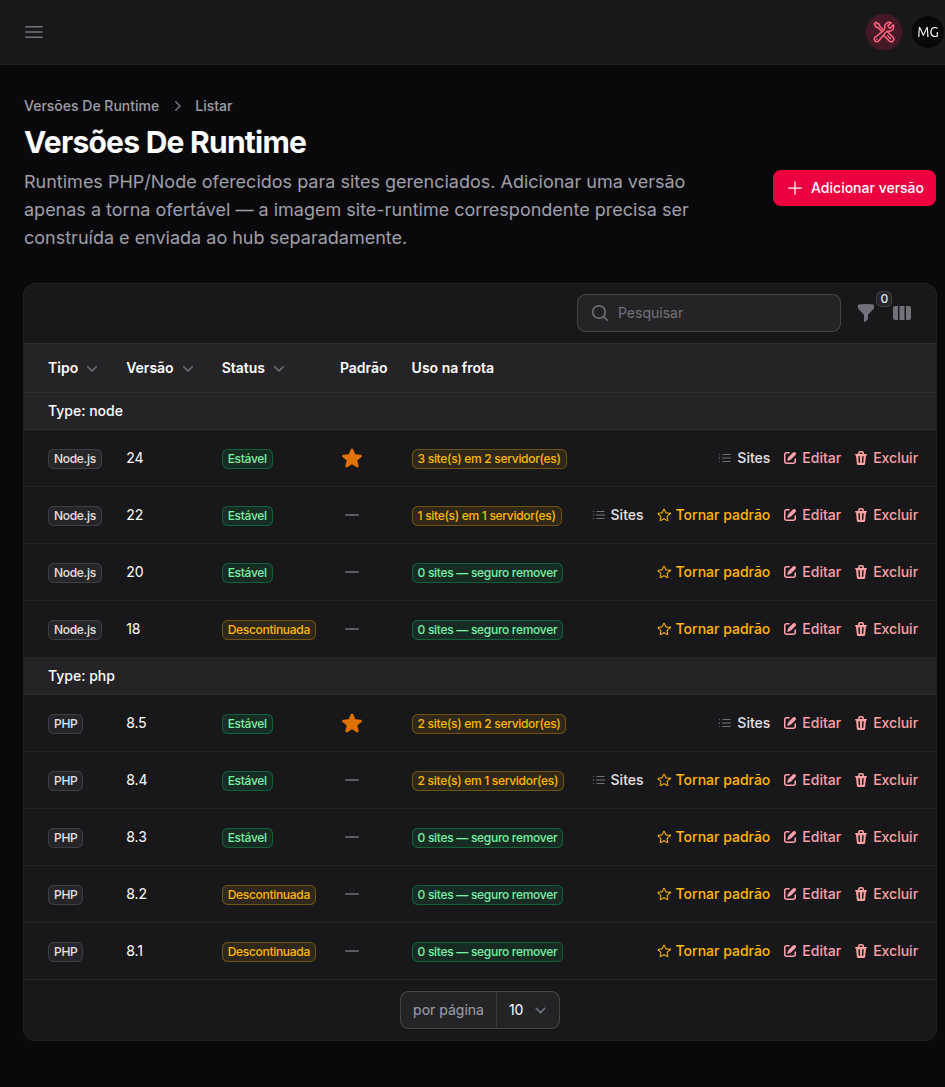Delete the Node.js 20 version
Screen dimensions: 945x1087
[x=886, y=572]
